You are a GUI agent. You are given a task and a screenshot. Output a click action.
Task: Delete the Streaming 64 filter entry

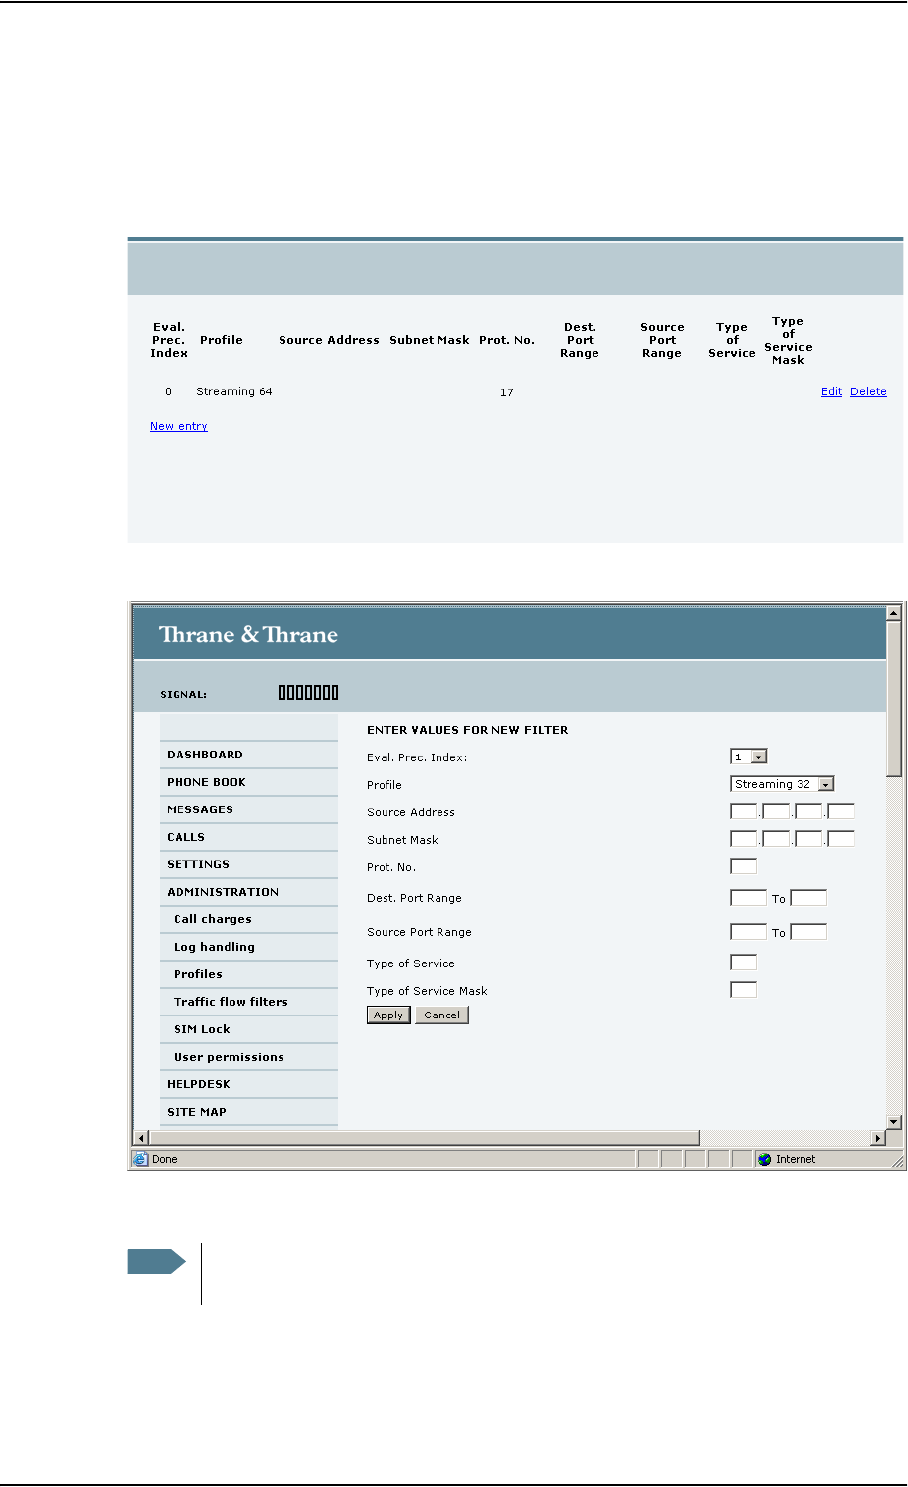pos(868,392)
